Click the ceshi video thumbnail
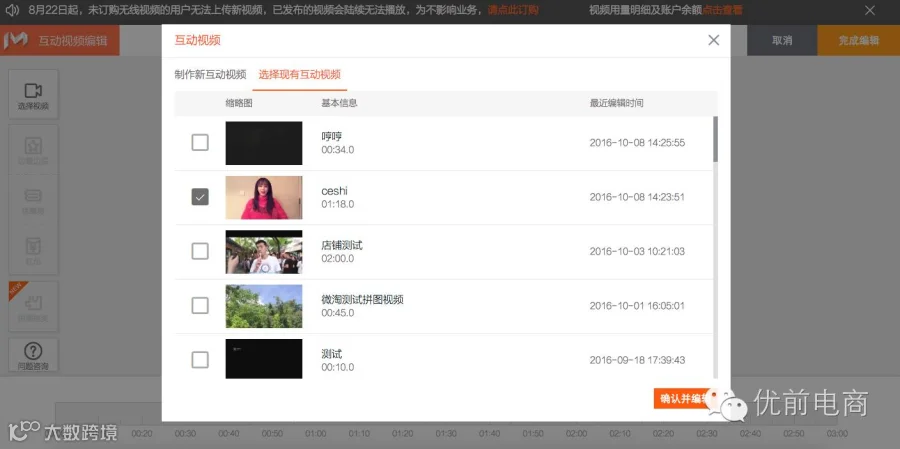900x449 pixels. [263, 198]
